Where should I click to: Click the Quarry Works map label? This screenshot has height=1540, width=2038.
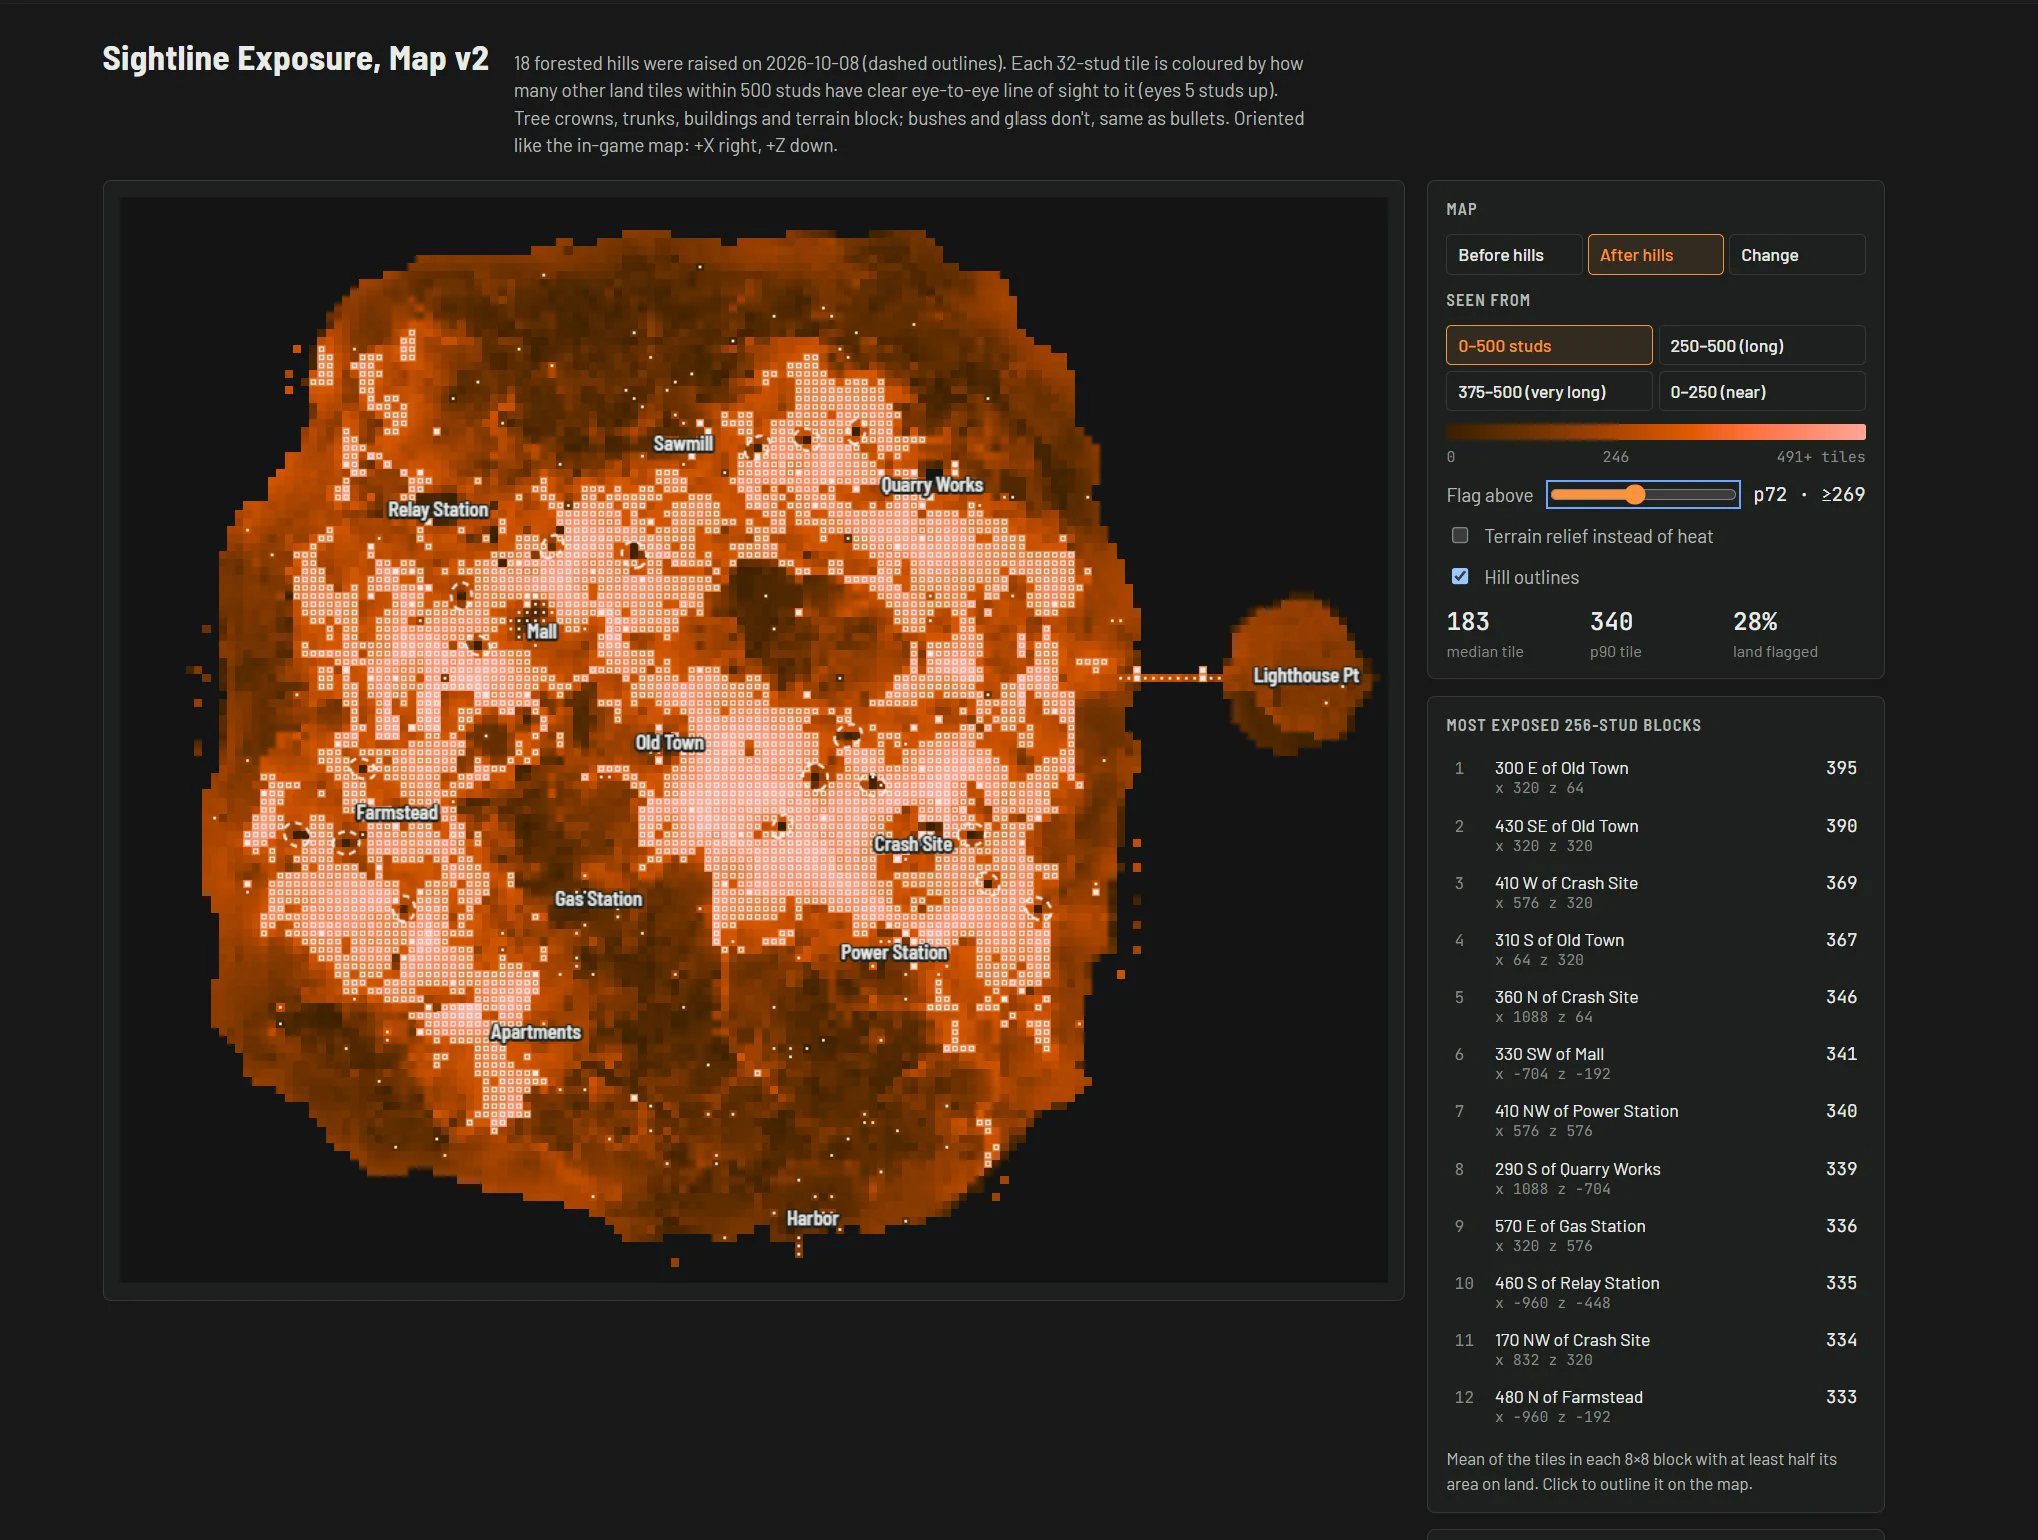[932, 485]
